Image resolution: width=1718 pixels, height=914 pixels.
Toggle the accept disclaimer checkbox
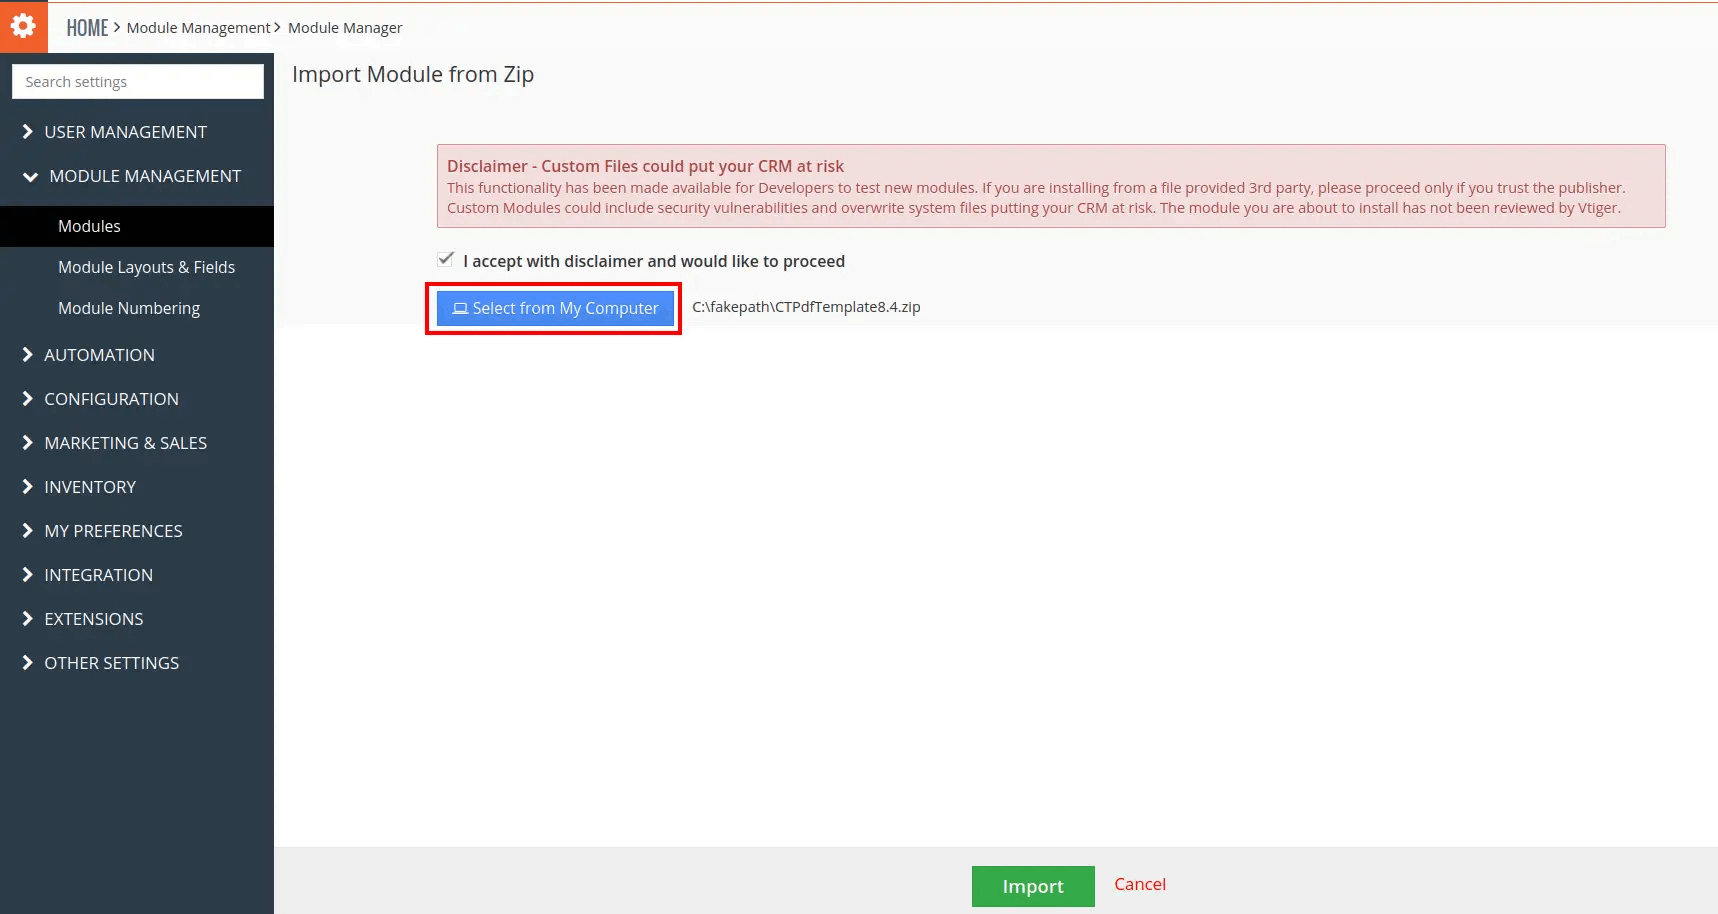point(446,259)
